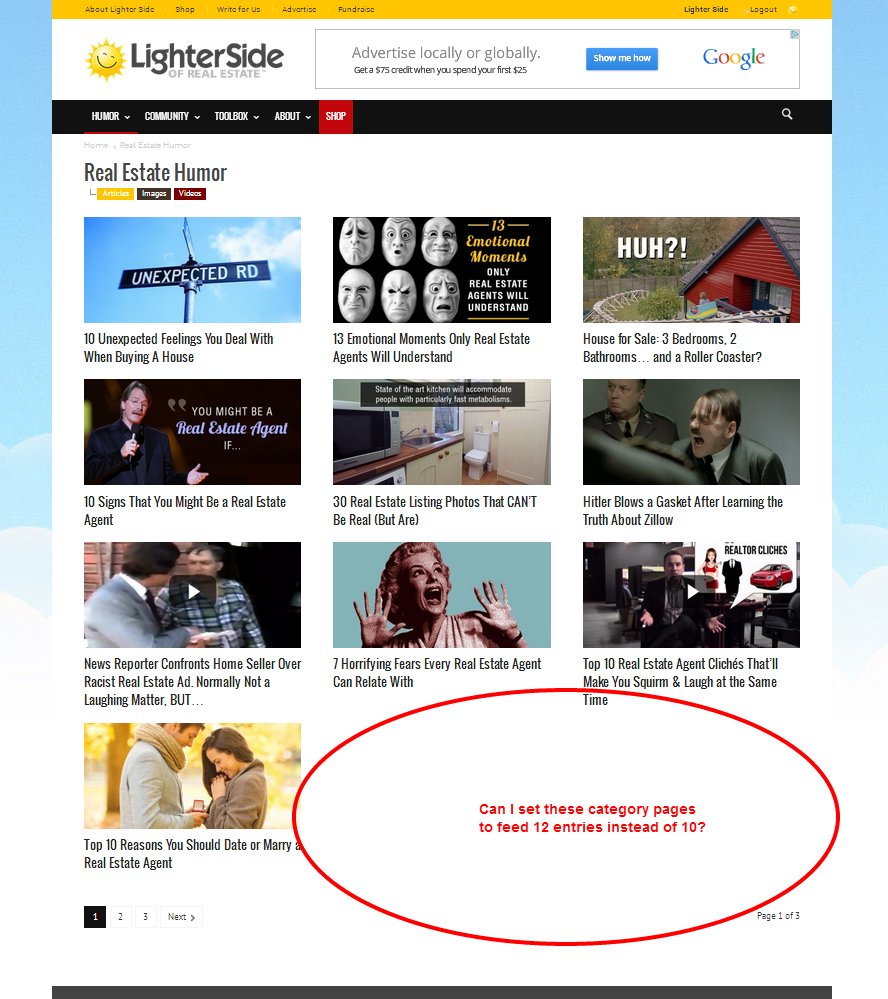Click the Google logo in the ad
This screenshot has height=999, width=888.
[x=734, y=58]
